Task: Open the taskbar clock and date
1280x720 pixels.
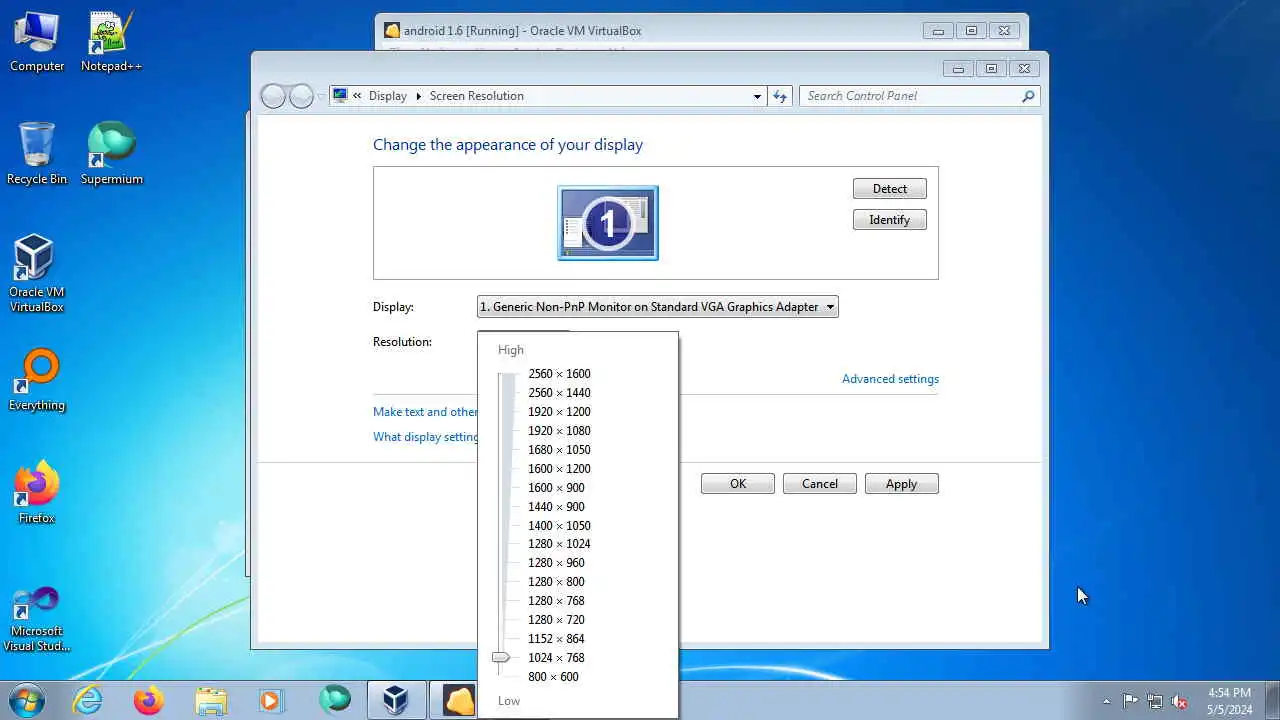Action: (x=1229, y=701)
